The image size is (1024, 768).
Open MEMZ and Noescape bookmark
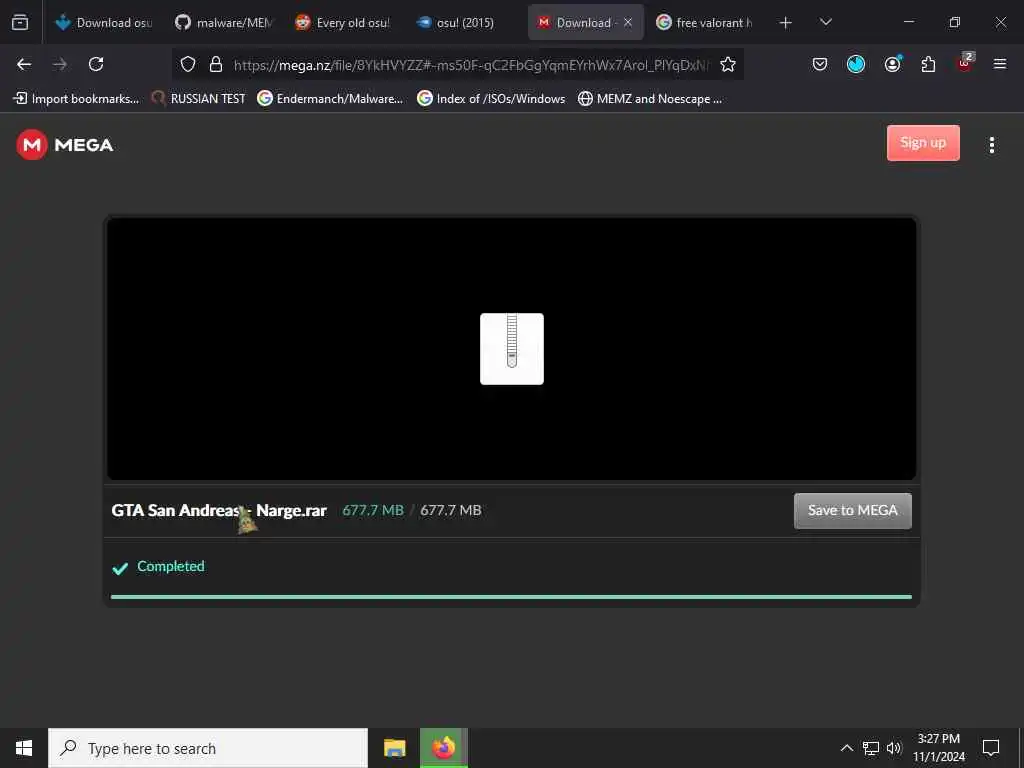click(650, 99)
